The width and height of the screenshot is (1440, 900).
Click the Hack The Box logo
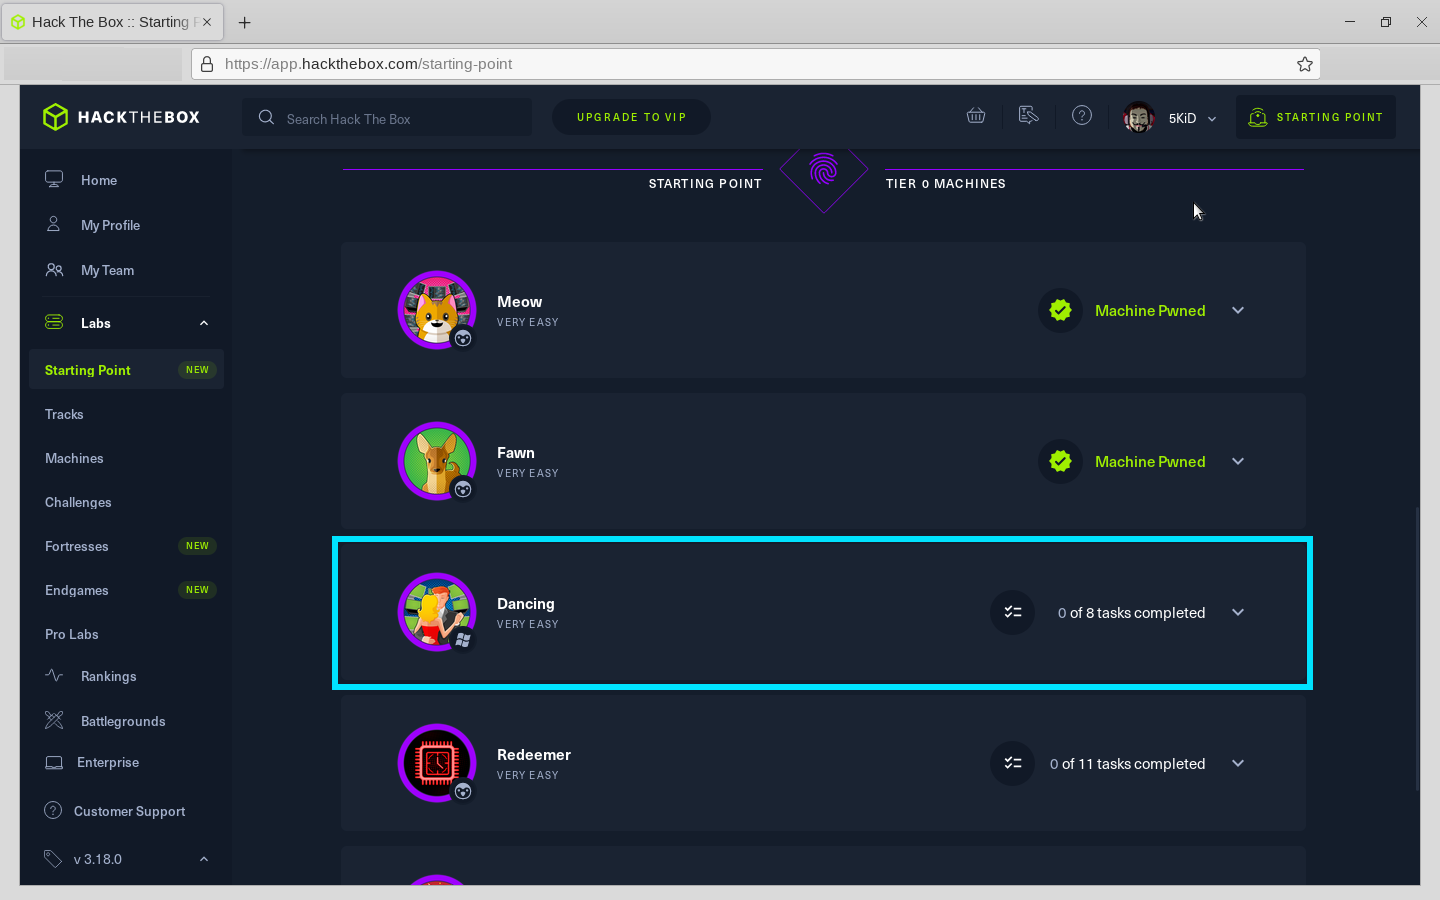(x=121, y=117)
